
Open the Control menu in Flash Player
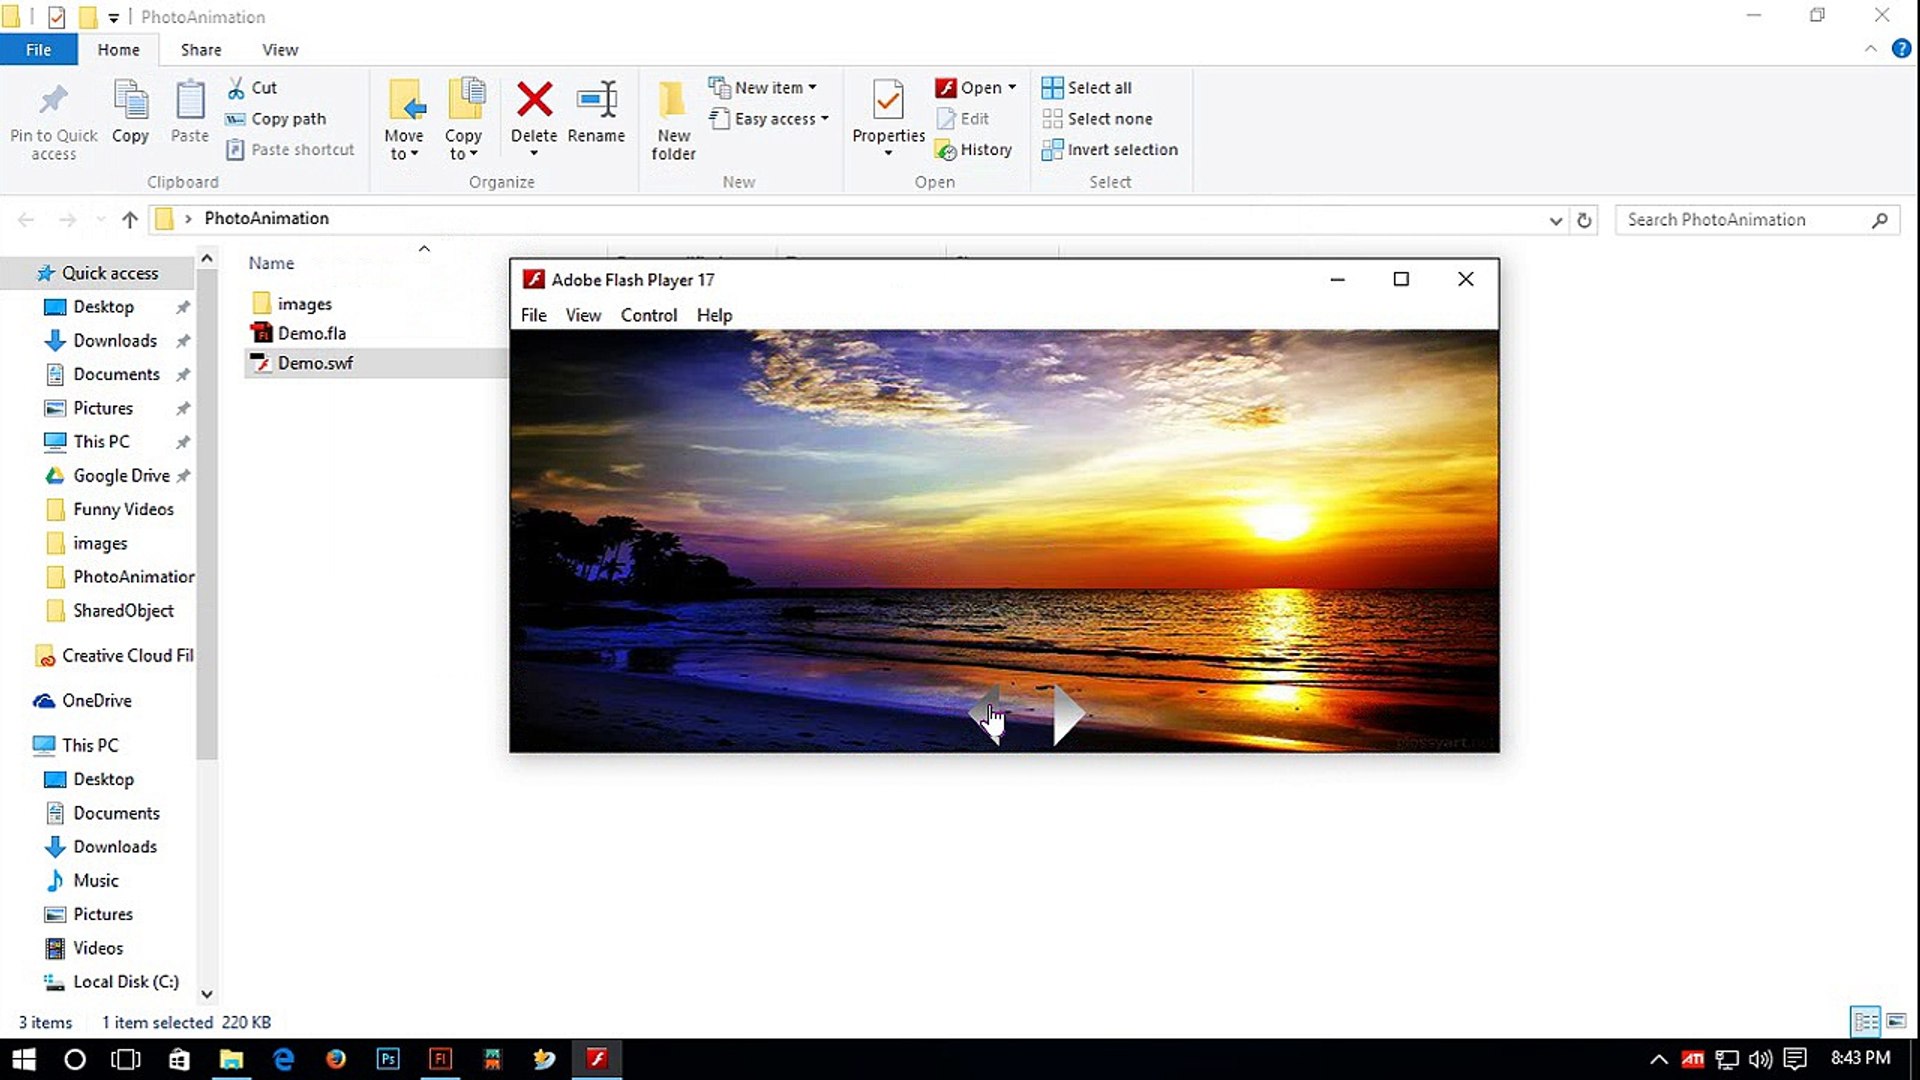coord(648,315)
